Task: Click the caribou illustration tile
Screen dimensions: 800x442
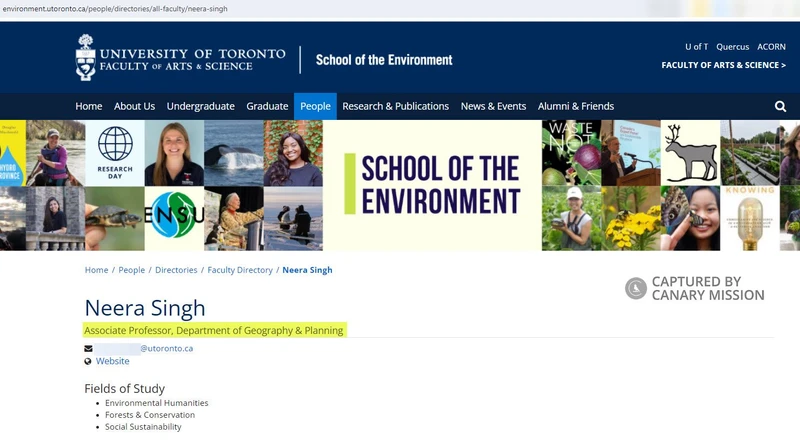Action: pyautogui.click(x=690, y=153)
